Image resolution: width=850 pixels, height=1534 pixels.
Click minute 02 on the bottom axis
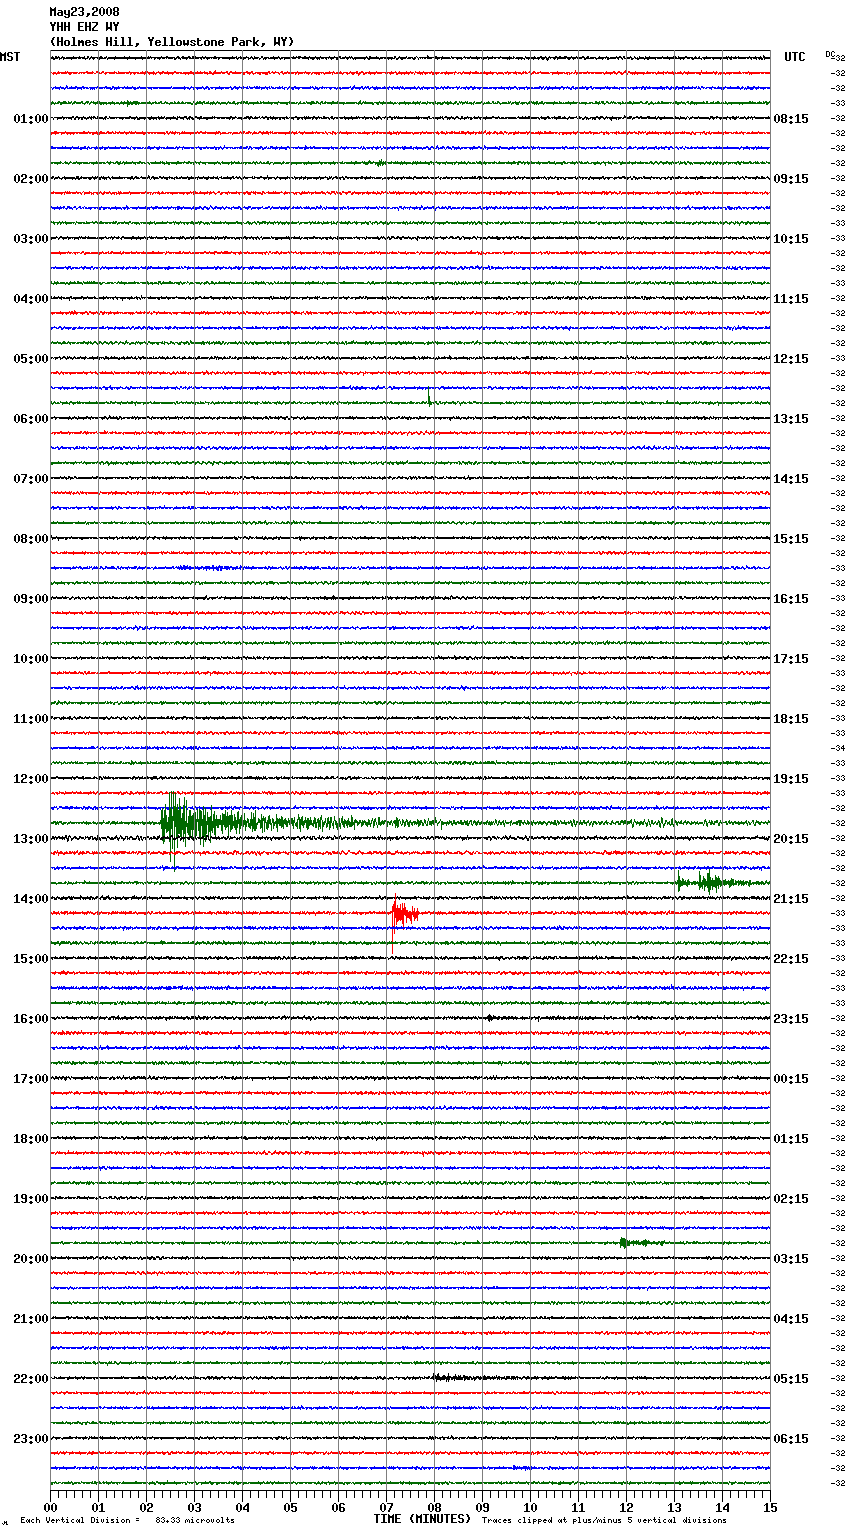(147, 1508)
